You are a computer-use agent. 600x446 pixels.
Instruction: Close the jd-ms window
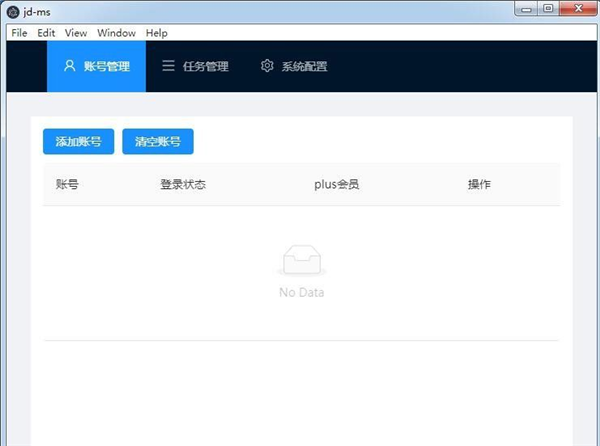578,8
